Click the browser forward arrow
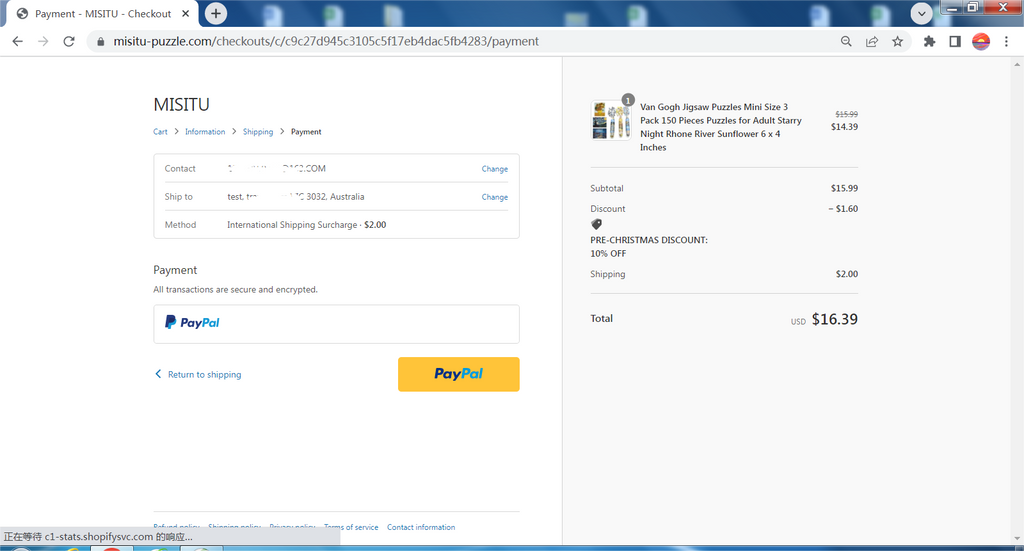 pos(43,41)
